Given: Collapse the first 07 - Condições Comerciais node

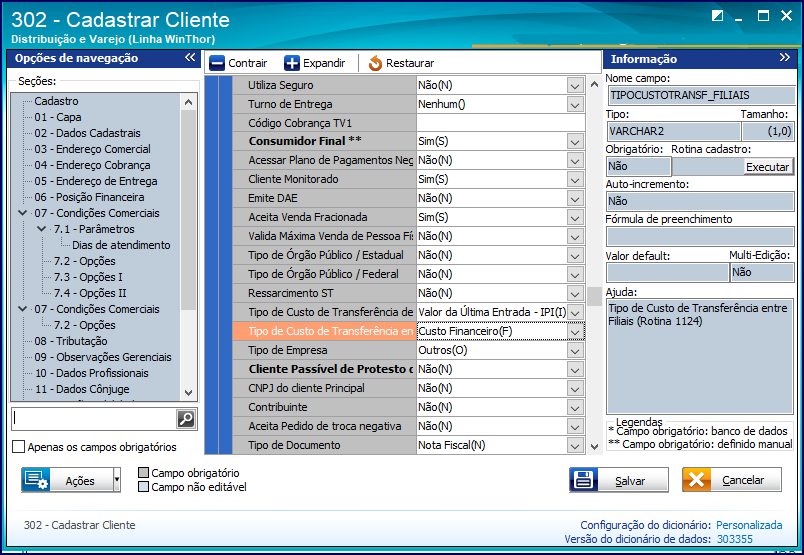Looking at the screenshot, I should [23, 212].
